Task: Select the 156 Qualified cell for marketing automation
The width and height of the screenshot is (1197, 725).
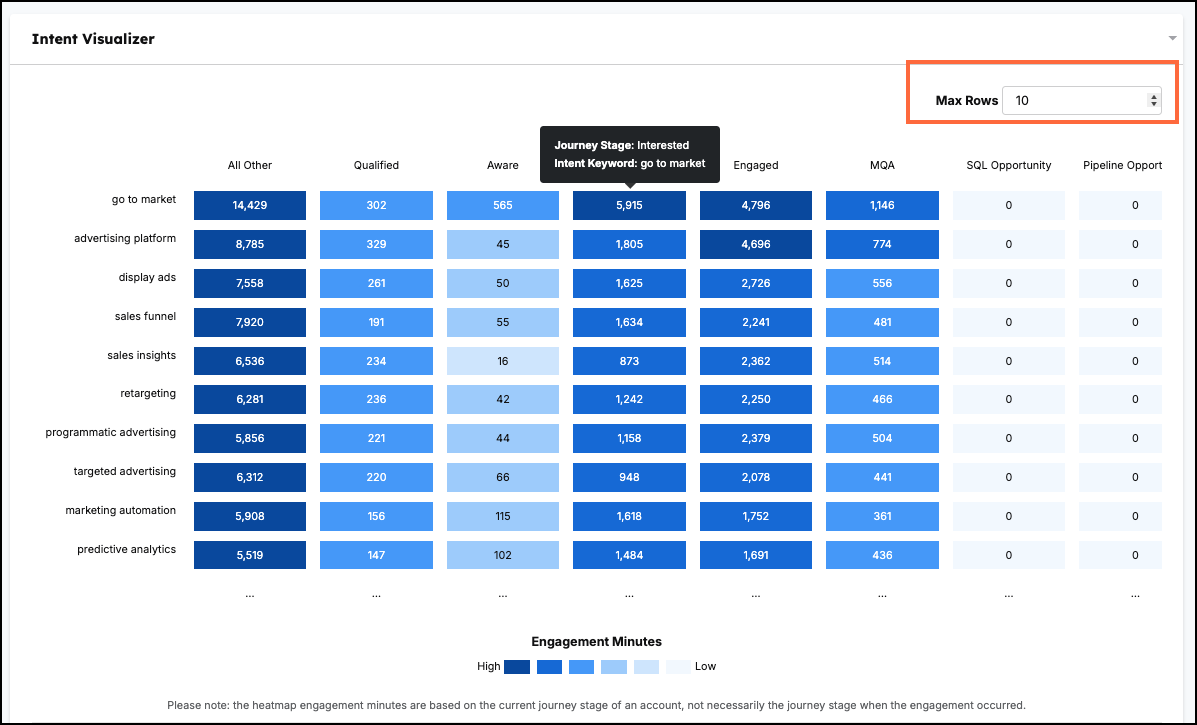Action: (x=376, y=516)
